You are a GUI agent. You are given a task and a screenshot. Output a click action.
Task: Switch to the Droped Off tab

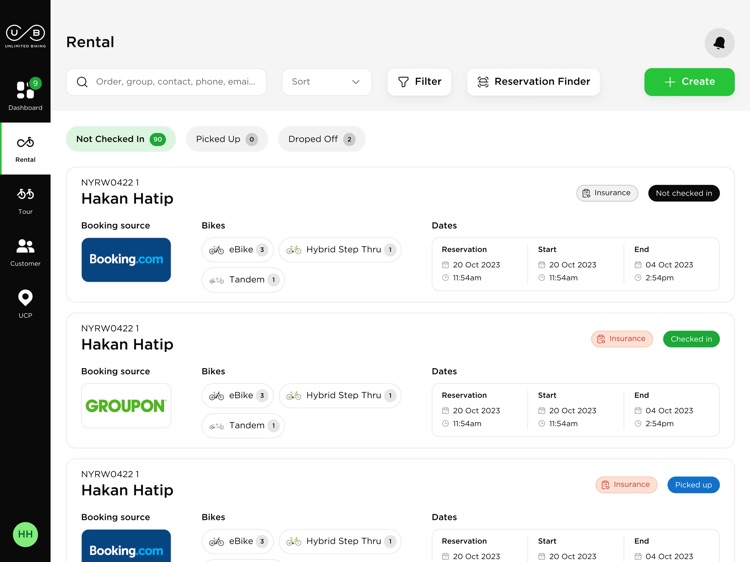pos(321,139)
